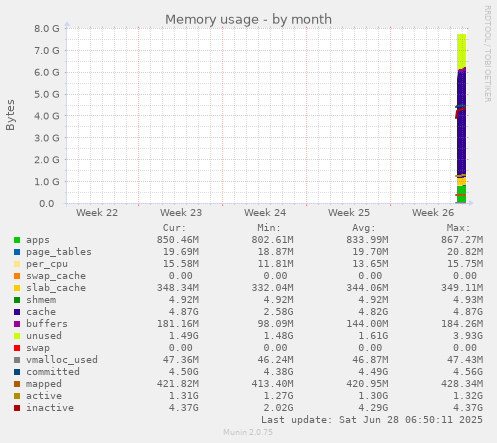
Task: Click the 'Min:' column header
Action: (269, 228)
